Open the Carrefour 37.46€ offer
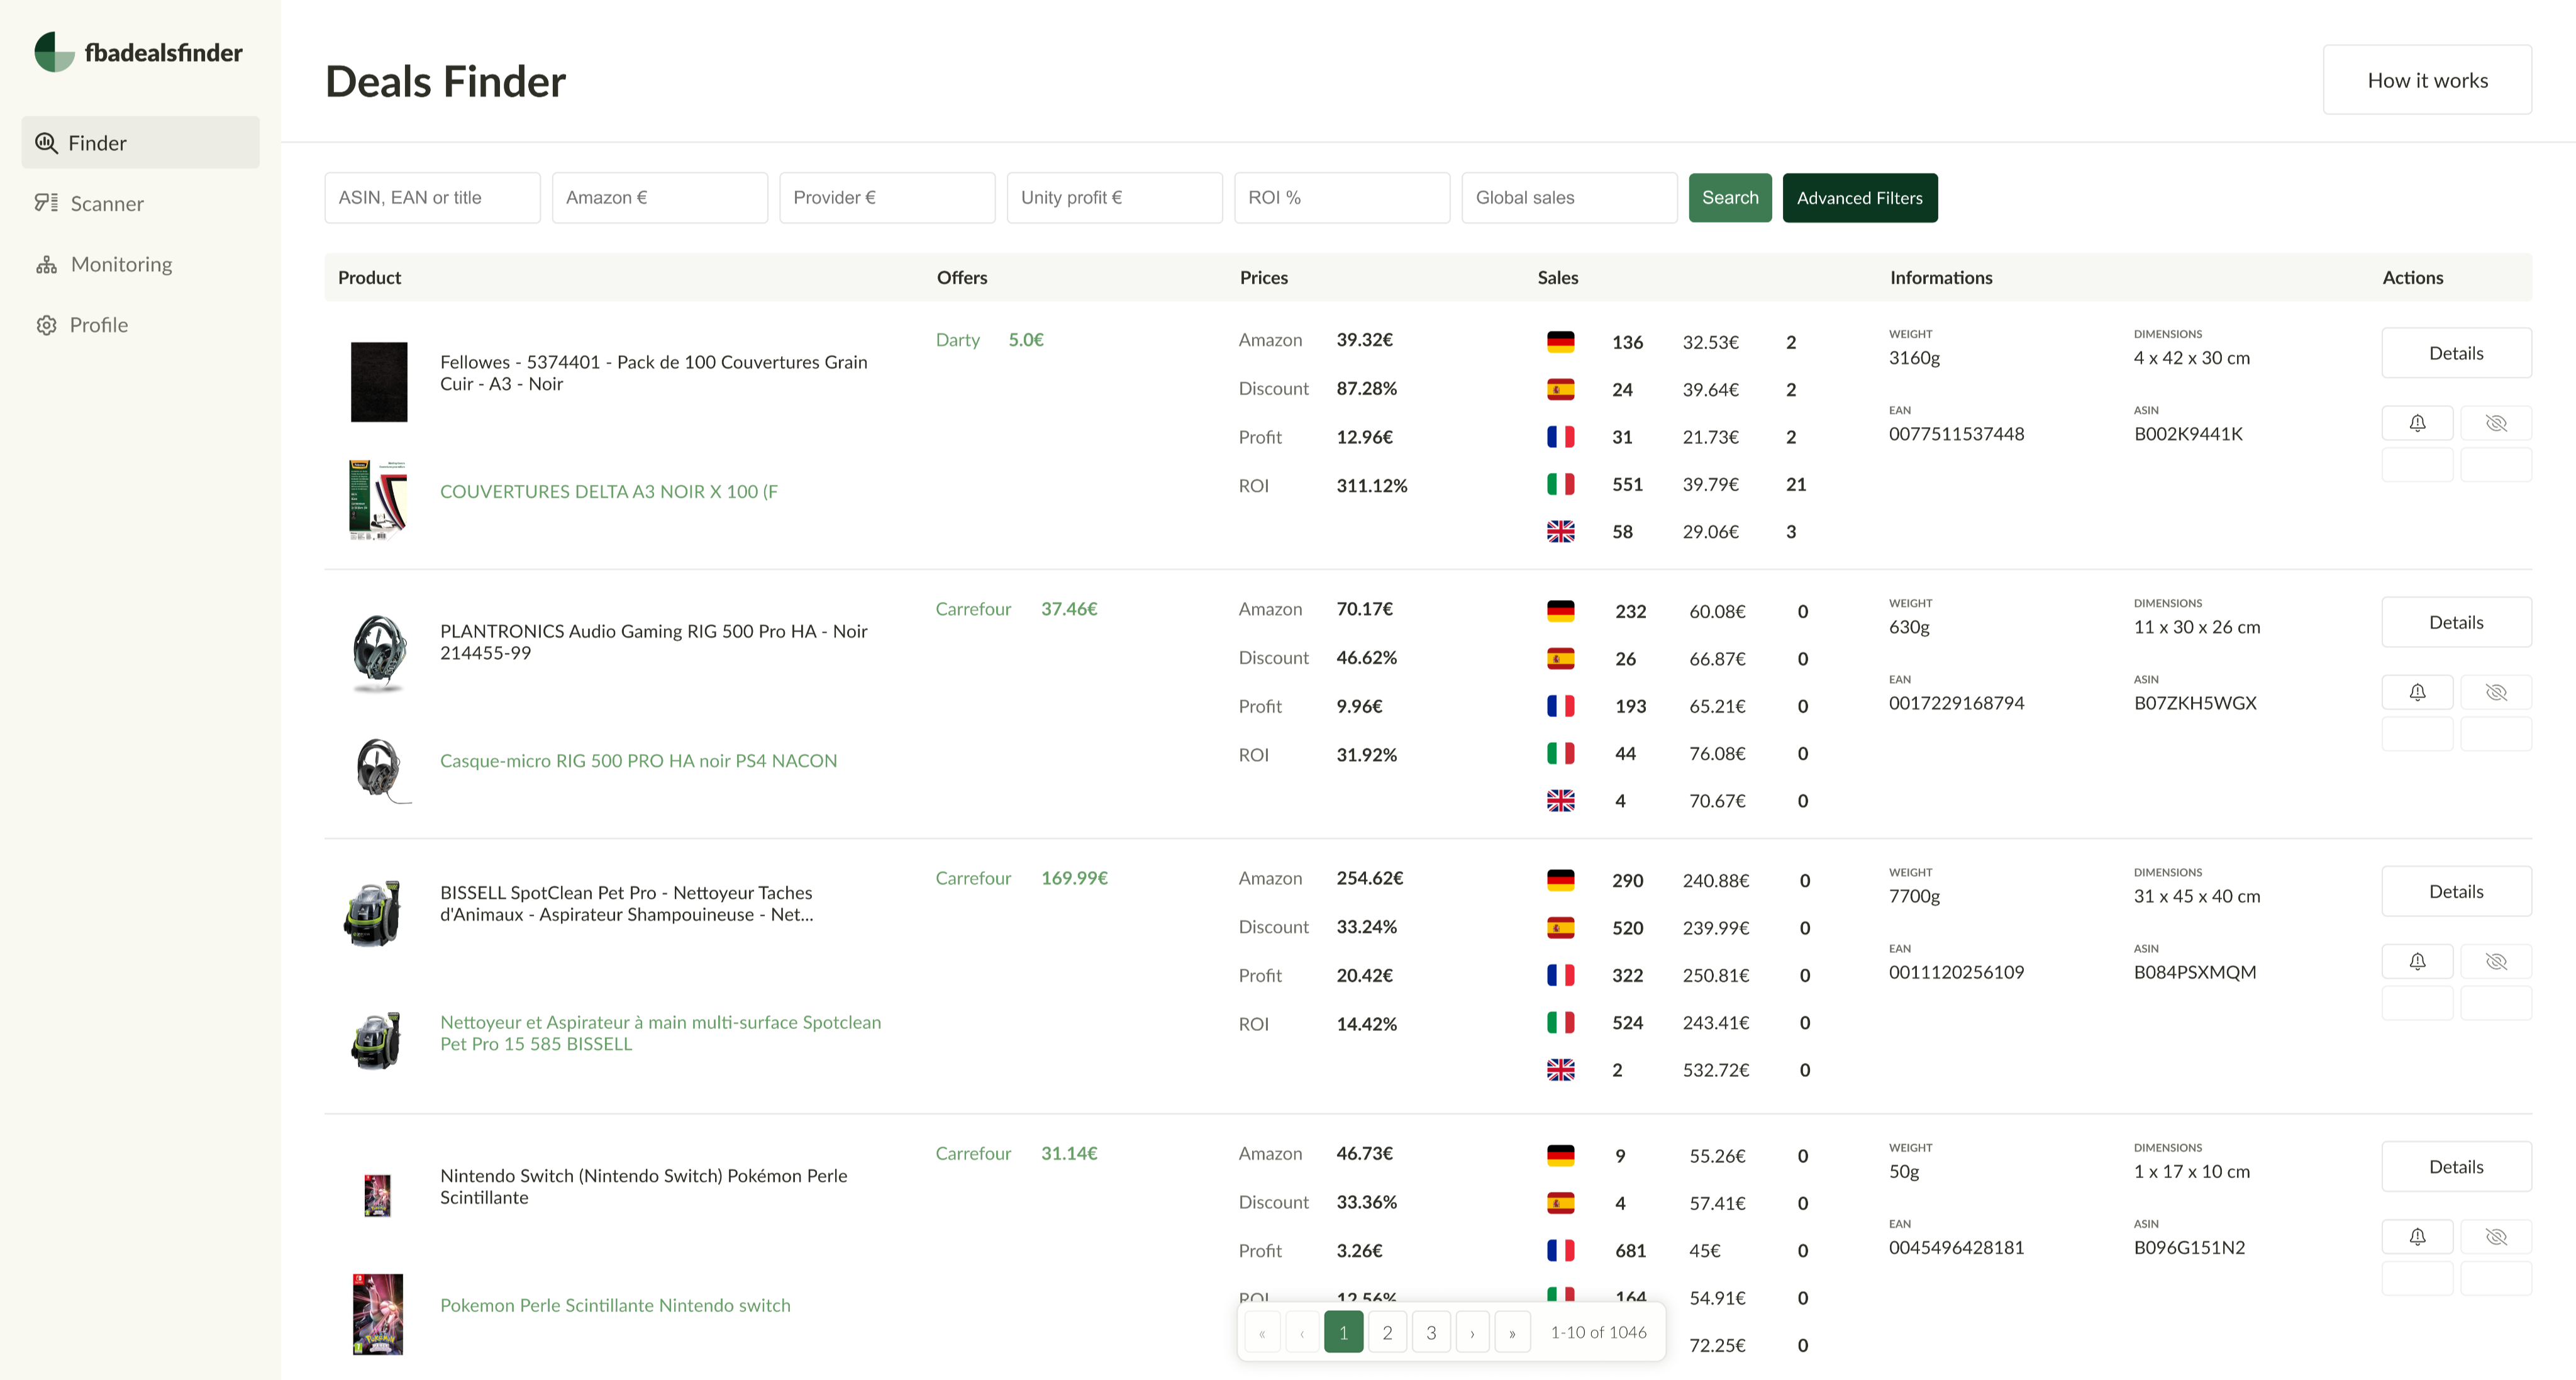This screenshot has width=2576, height=1380. [1017, 609]
